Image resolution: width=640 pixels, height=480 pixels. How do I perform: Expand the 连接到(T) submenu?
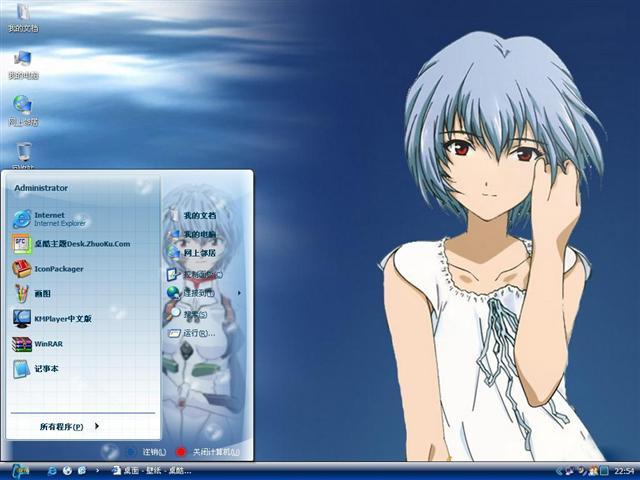point(203,293)
